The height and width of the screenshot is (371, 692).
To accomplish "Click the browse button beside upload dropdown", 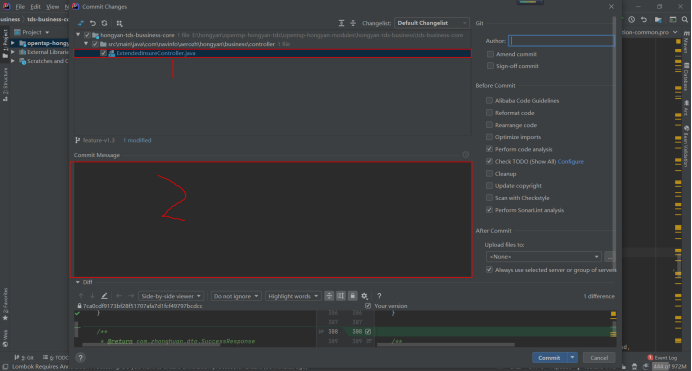I will pyautogui.click(x=609, y=257).
